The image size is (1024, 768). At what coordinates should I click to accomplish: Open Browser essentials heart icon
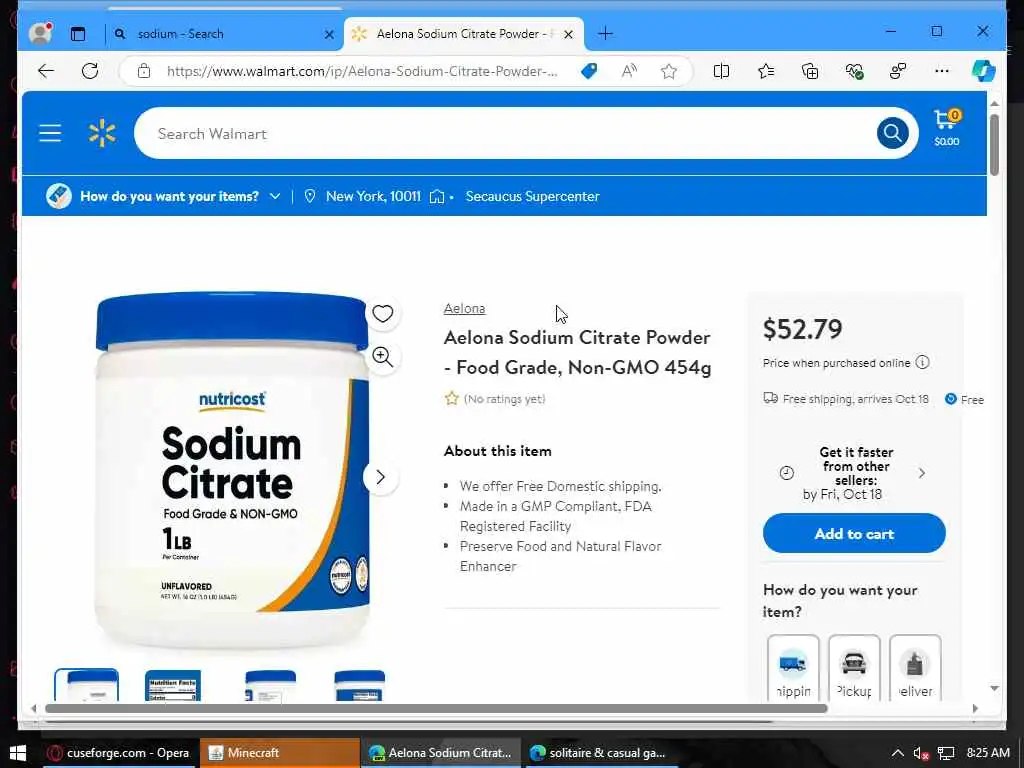click(854, 71)
